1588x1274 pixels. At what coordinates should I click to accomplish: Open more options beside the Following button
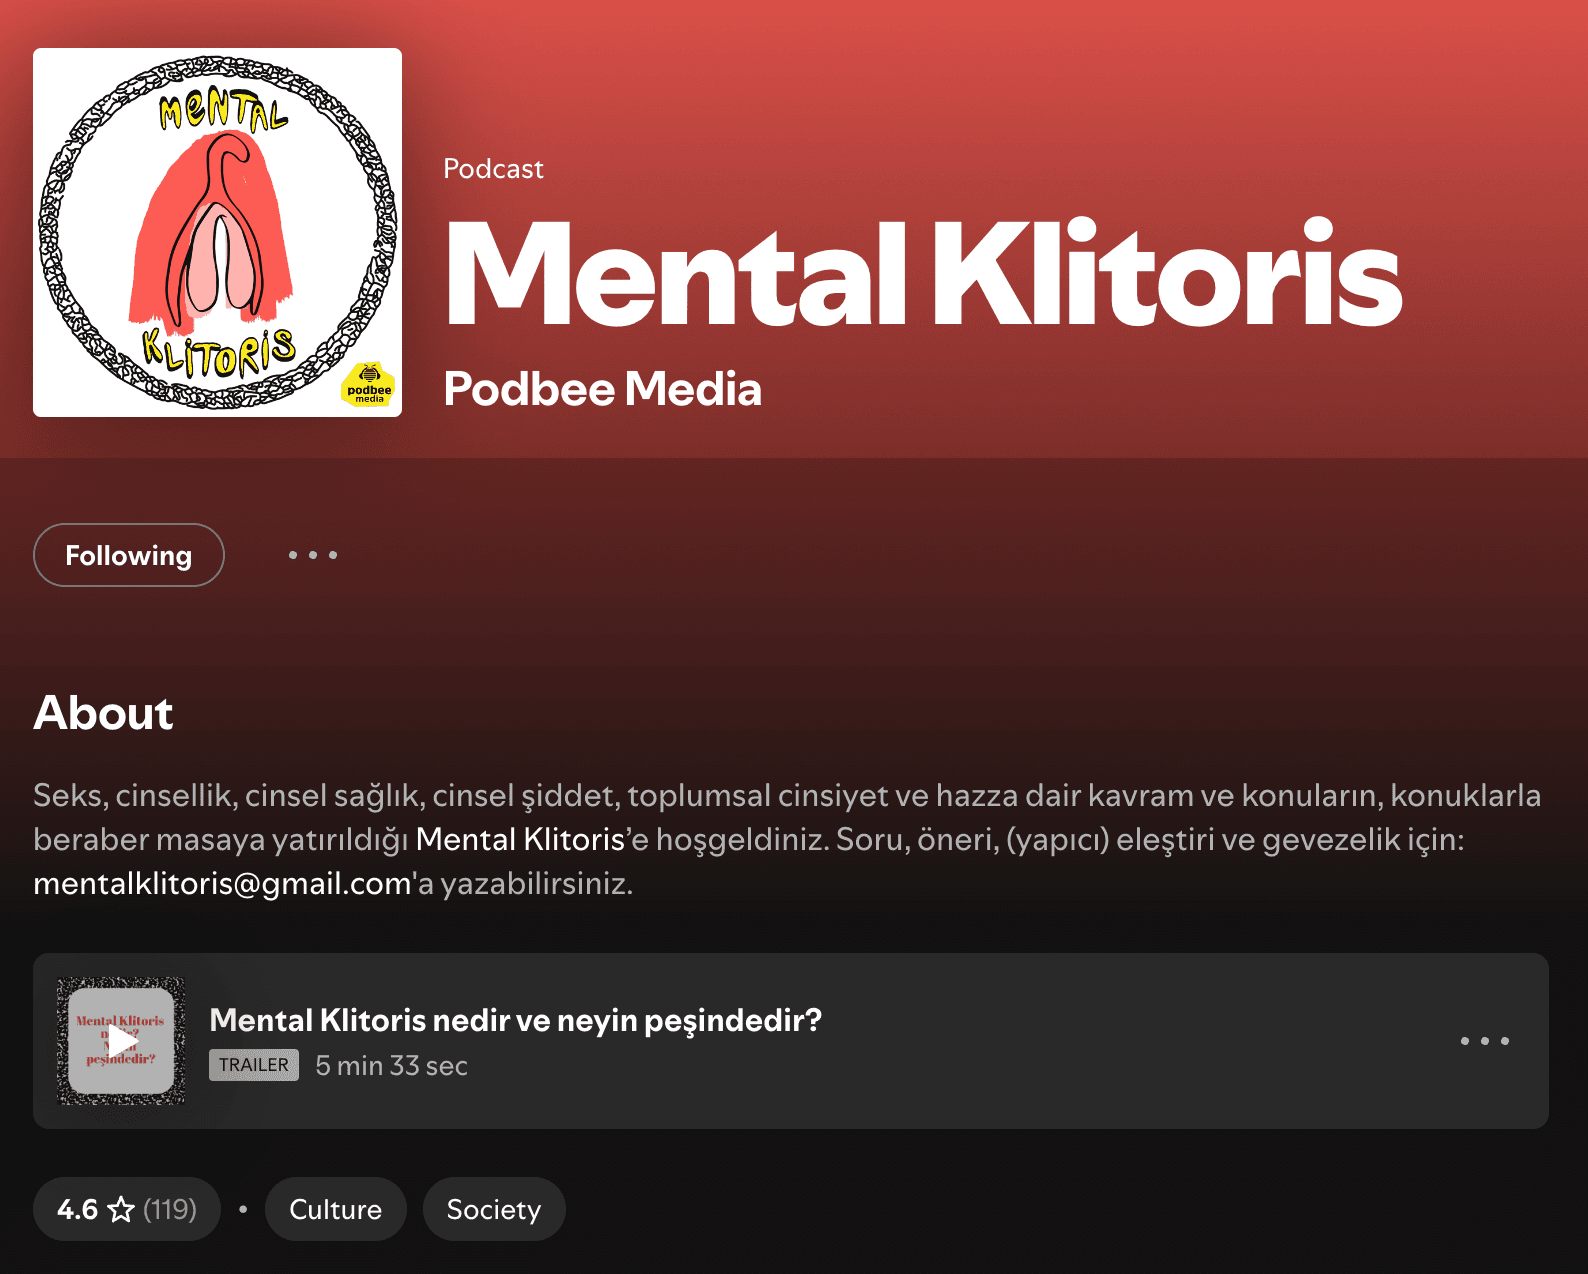tap(313, 555)
